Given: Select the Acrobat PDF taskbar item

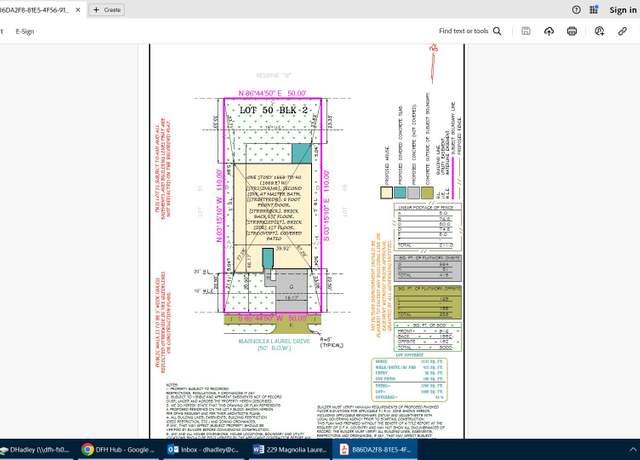Looking at the screenshot, I should (375, 450).
